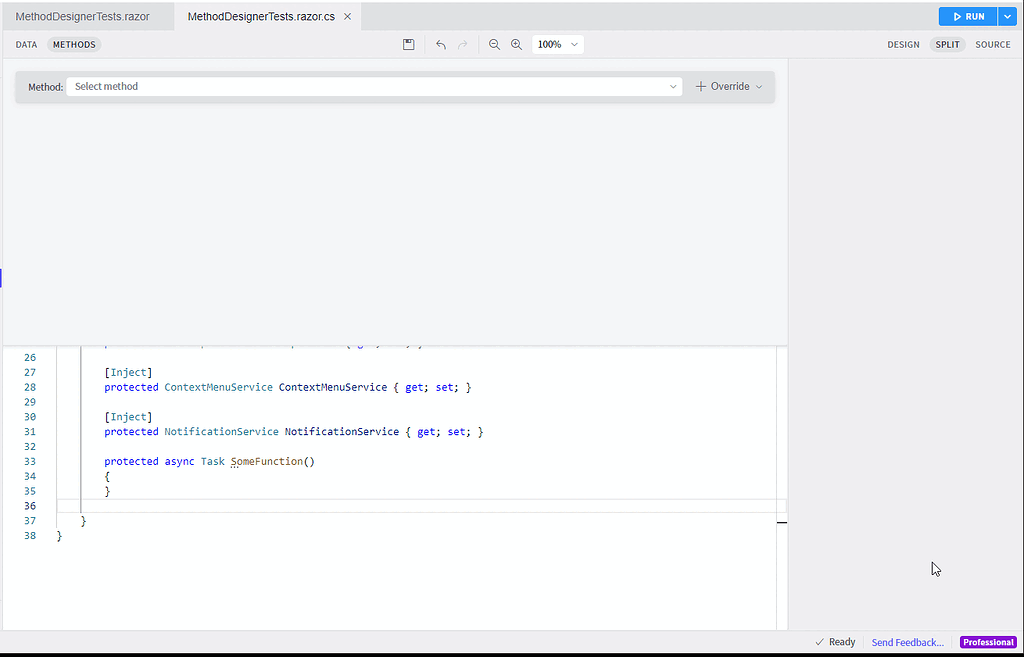Image resolution: width=1024 pixels, height=657 pixels.
Task: Click the play icon on RUN button
Action: pyautogui.click(x=958, y=15)
